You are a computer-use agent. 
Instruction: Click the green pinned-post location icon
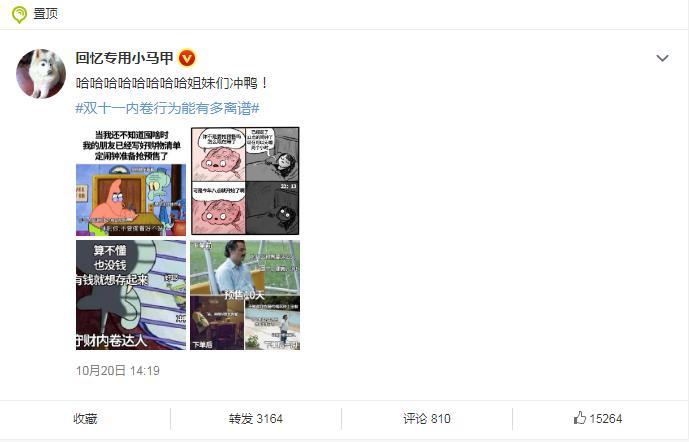click(x=19, y=14)
